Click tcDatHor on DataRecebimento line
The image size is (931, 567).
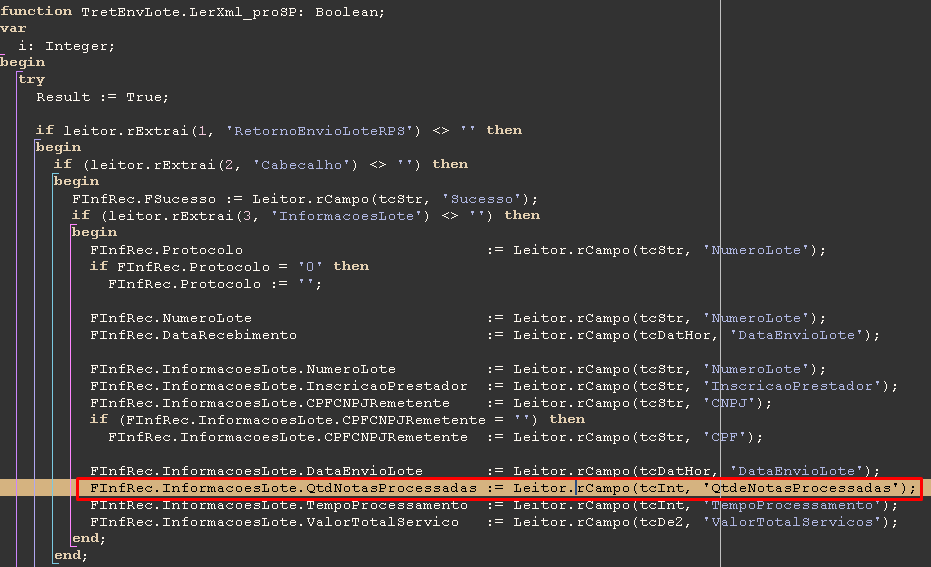675,335
